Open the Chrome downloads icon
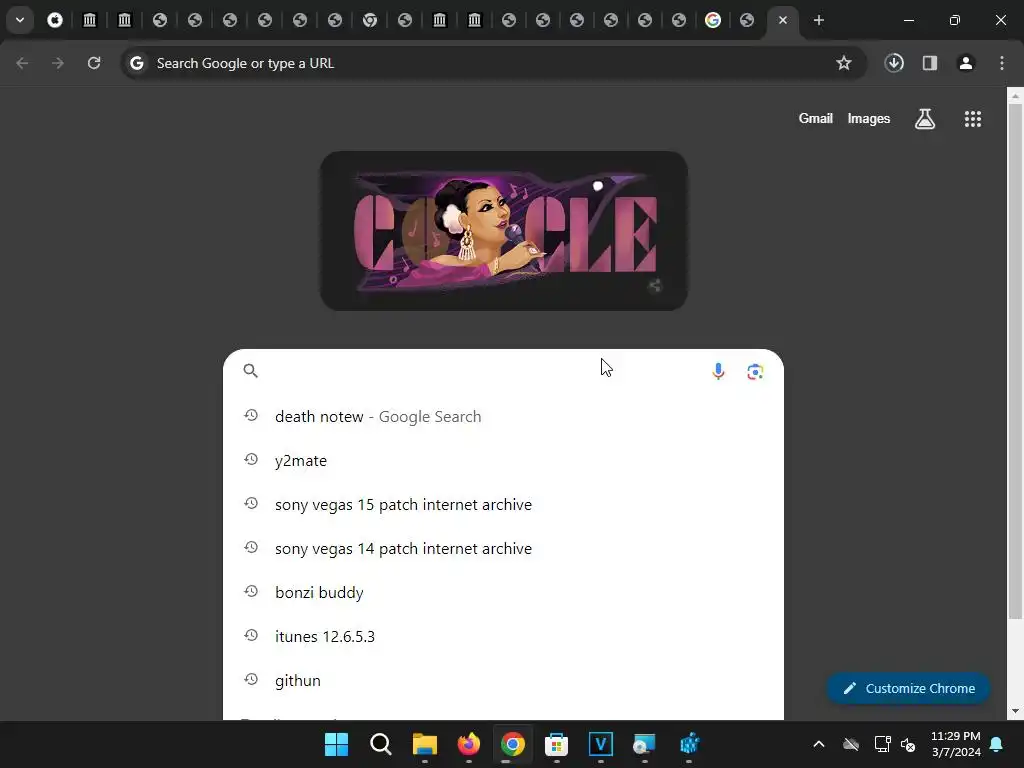The width and height of the screenshot is (1024, 768). 894,63
